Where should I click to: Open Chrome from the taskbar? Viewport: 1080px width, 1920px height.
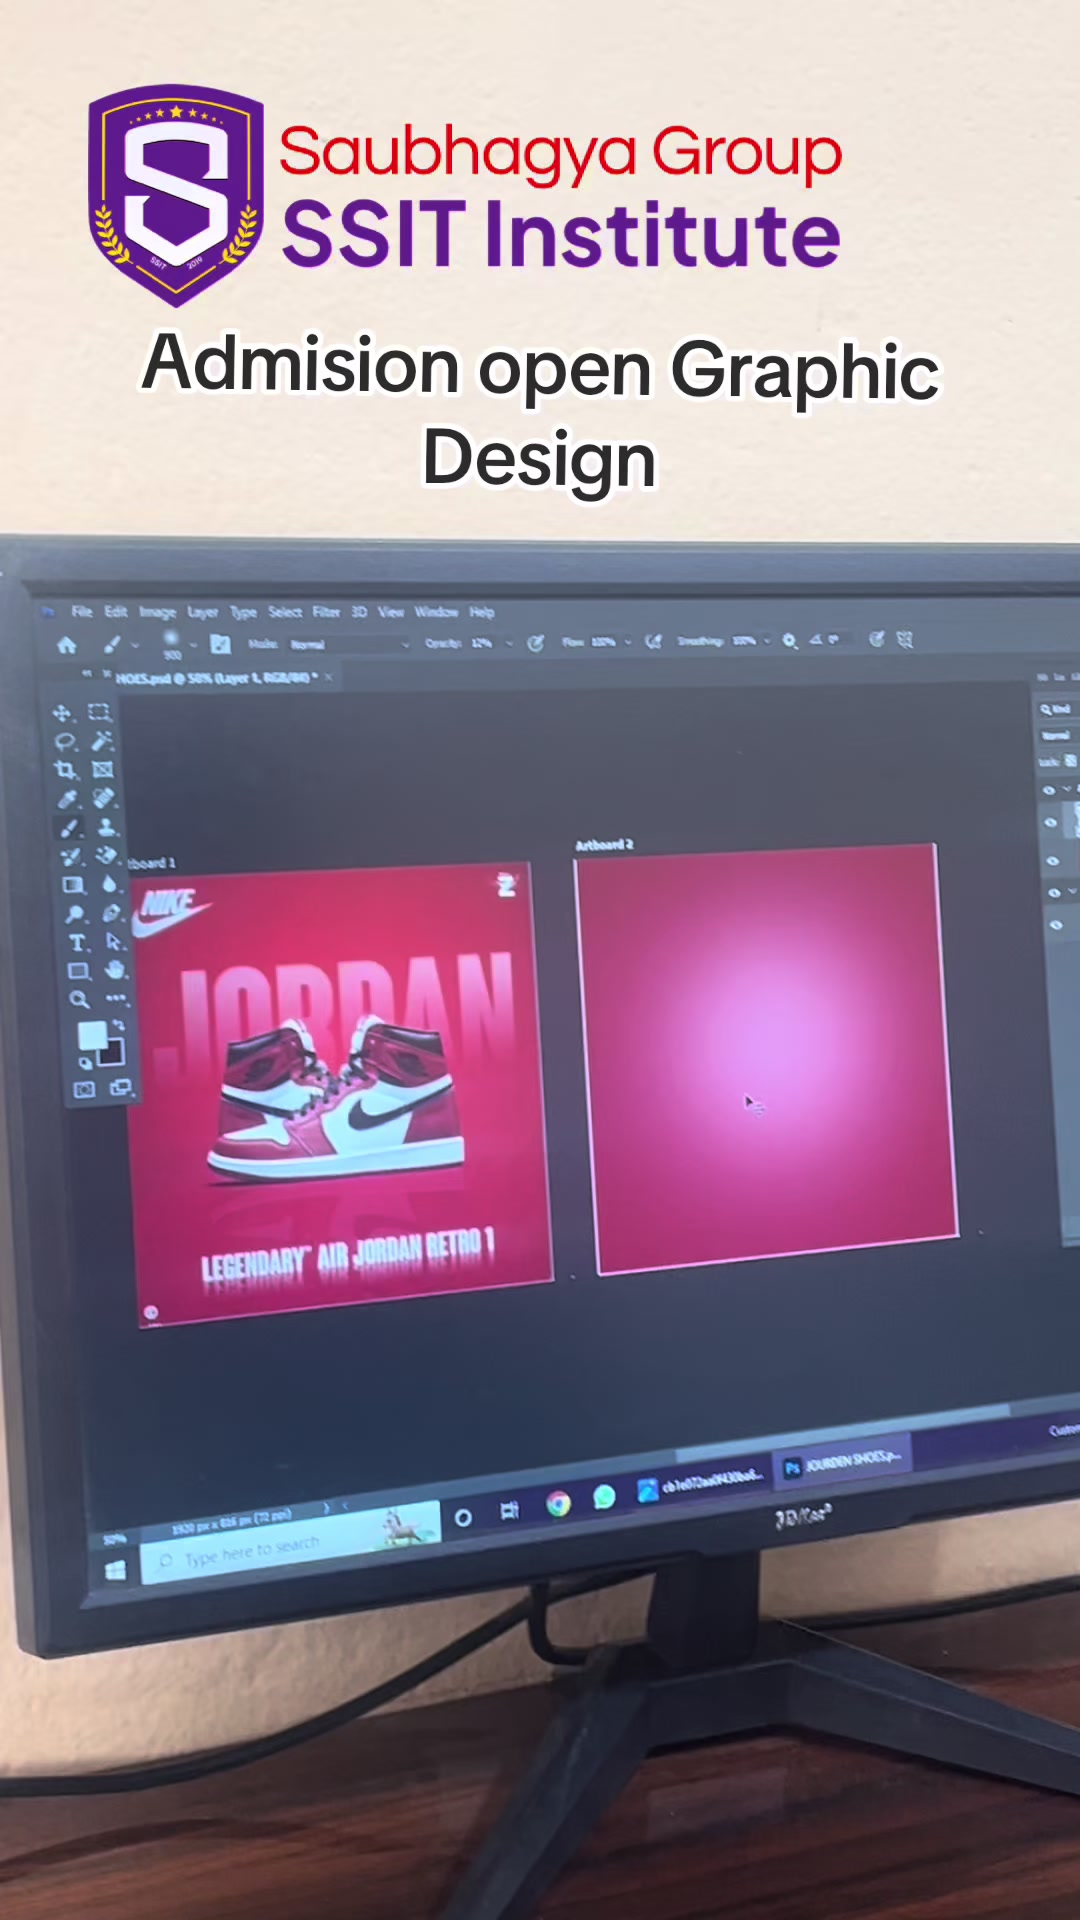tap(558, 1503)
